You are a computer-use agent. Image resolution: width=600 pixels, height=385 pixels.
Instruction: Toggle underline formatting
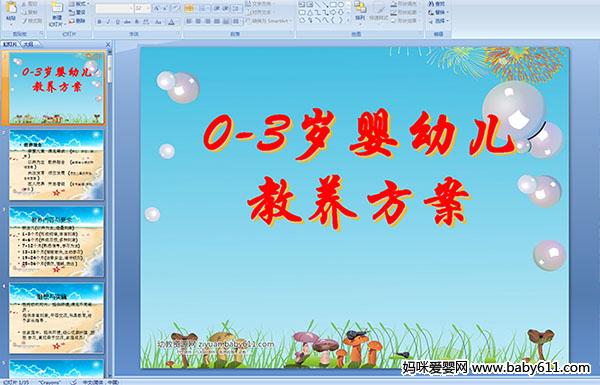[117, 22]
